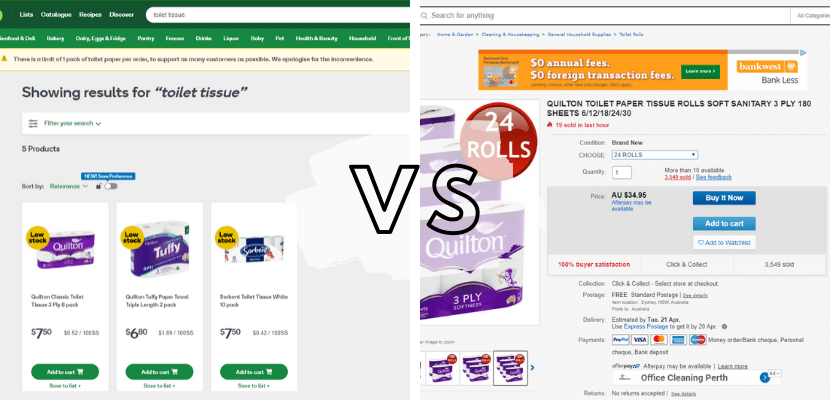Viewport: 830px width, 400px height.
Task: Open the Household category menu
Action: pos(363,39)
